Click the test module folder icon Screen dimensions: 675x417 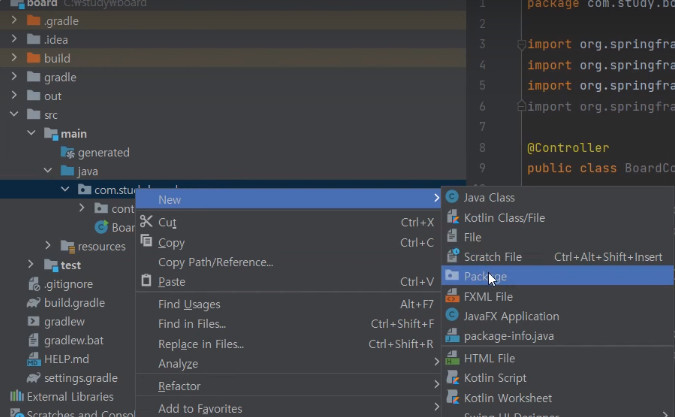click(51, 265)
